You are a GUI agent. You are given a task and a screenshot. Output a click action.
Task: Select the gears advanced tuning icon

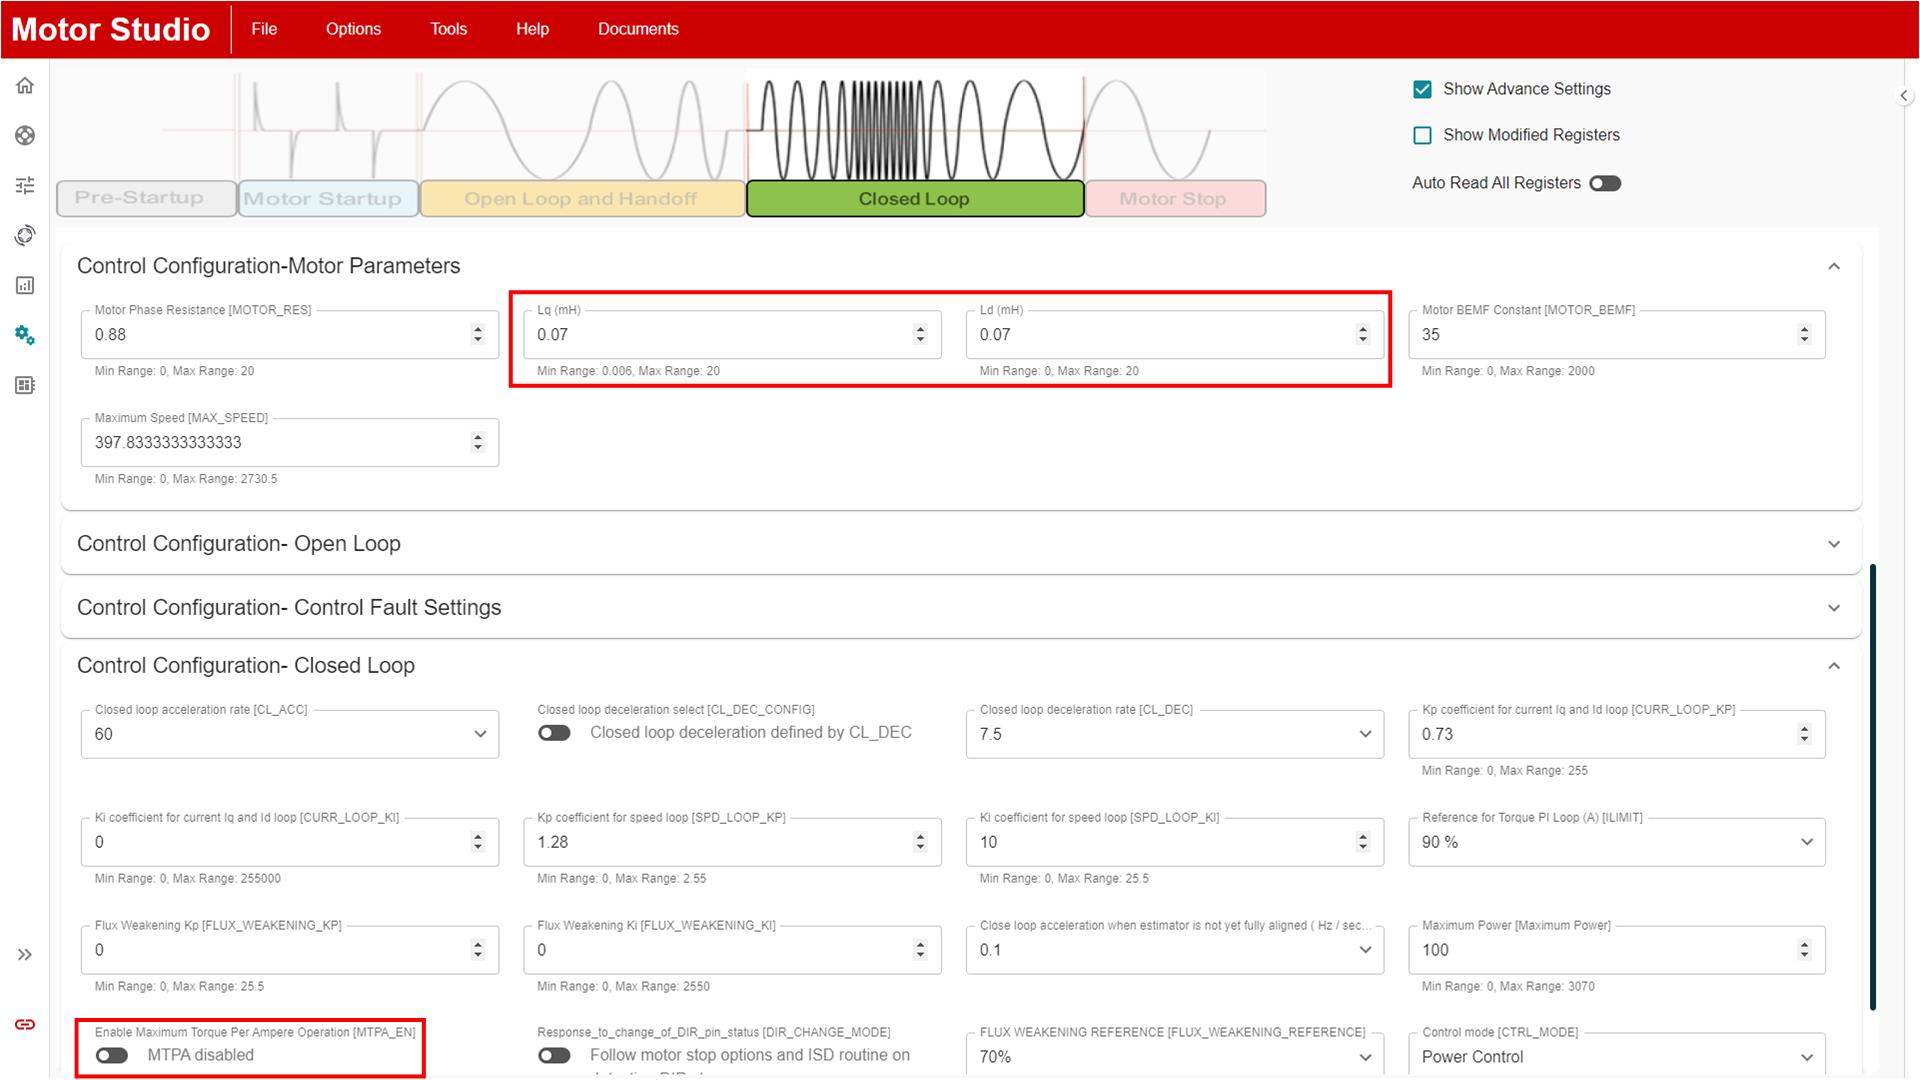25,335
